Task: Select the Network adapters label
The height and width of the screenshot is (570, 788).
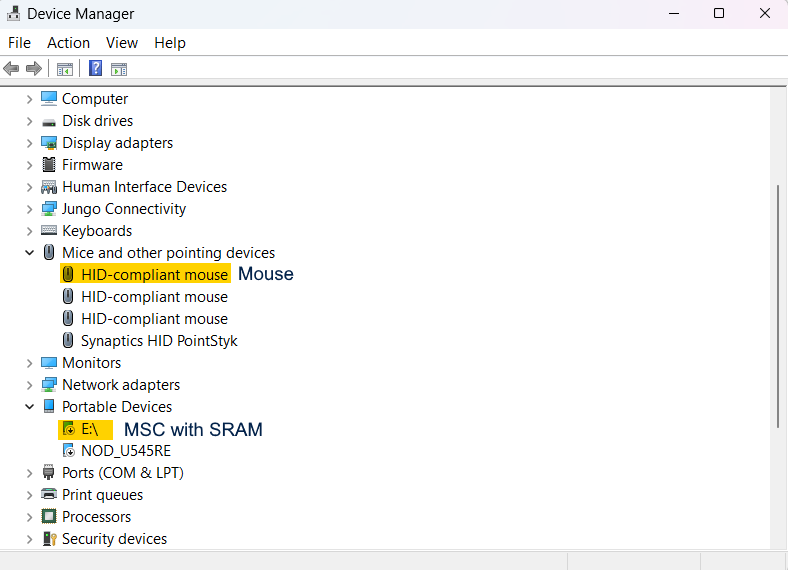Action: (x=121, y=385)
